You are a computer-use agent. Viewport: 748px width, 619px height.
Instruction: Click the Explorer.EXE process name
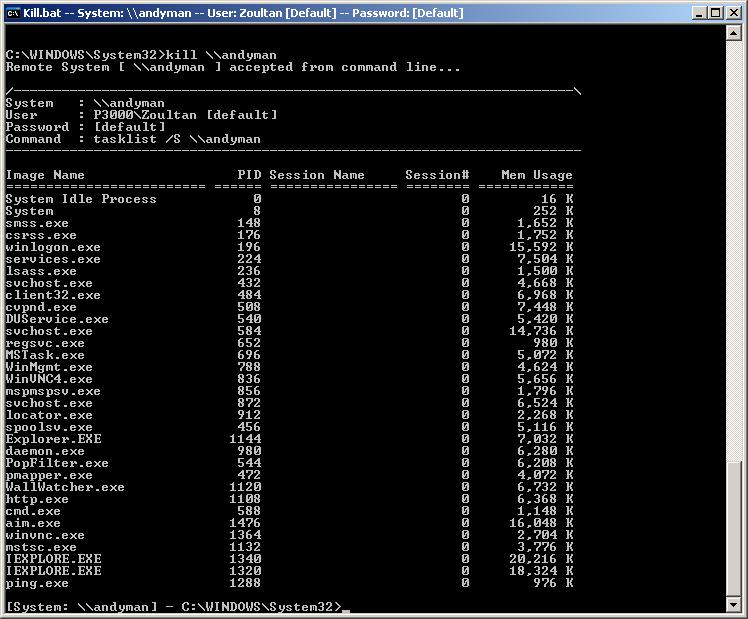point(54,439)
